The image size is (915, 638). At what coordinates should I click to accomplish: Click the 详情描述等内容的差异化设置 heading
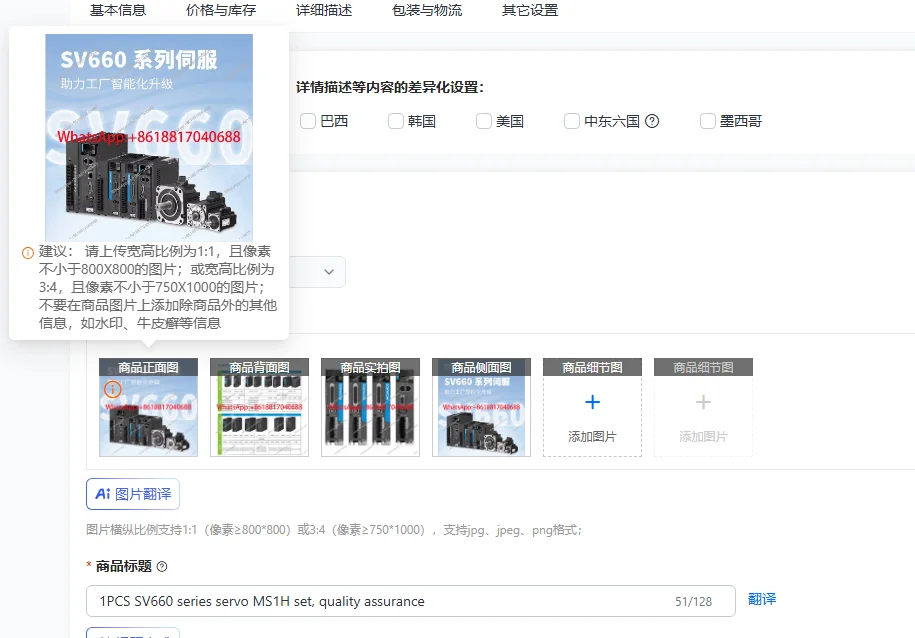(390, 88)
